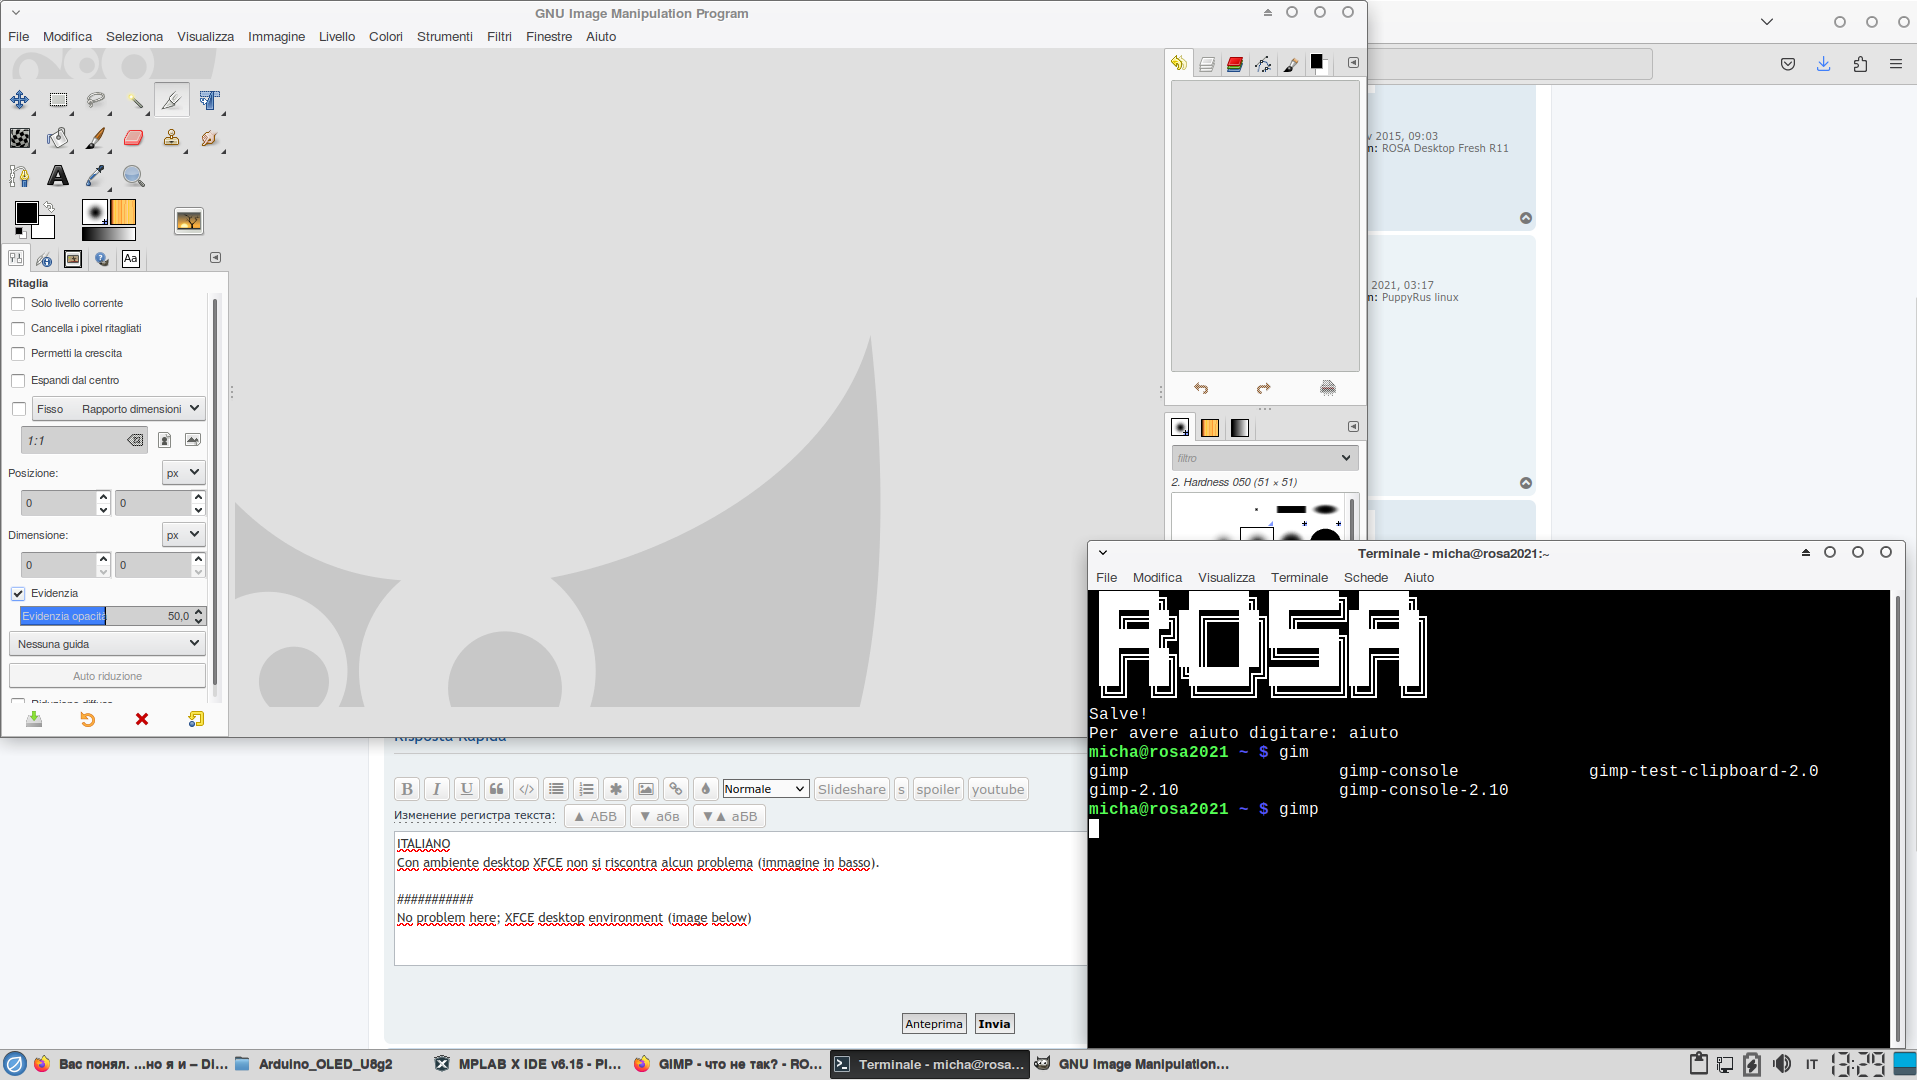Image resolution: width=1917 pixels, height=1080 pixels.
Task: Select the Zoom magnifier tool
Action: (x=134, y=176)
